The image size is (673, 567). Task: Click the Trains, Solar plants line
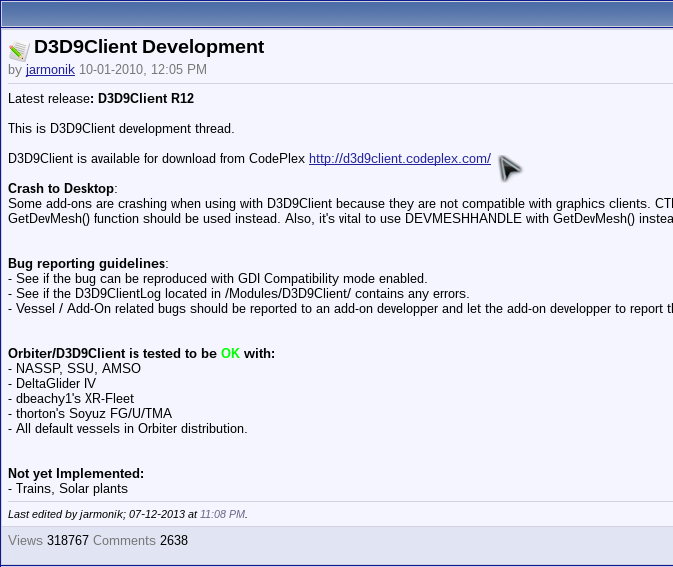[x=68, y=489]
